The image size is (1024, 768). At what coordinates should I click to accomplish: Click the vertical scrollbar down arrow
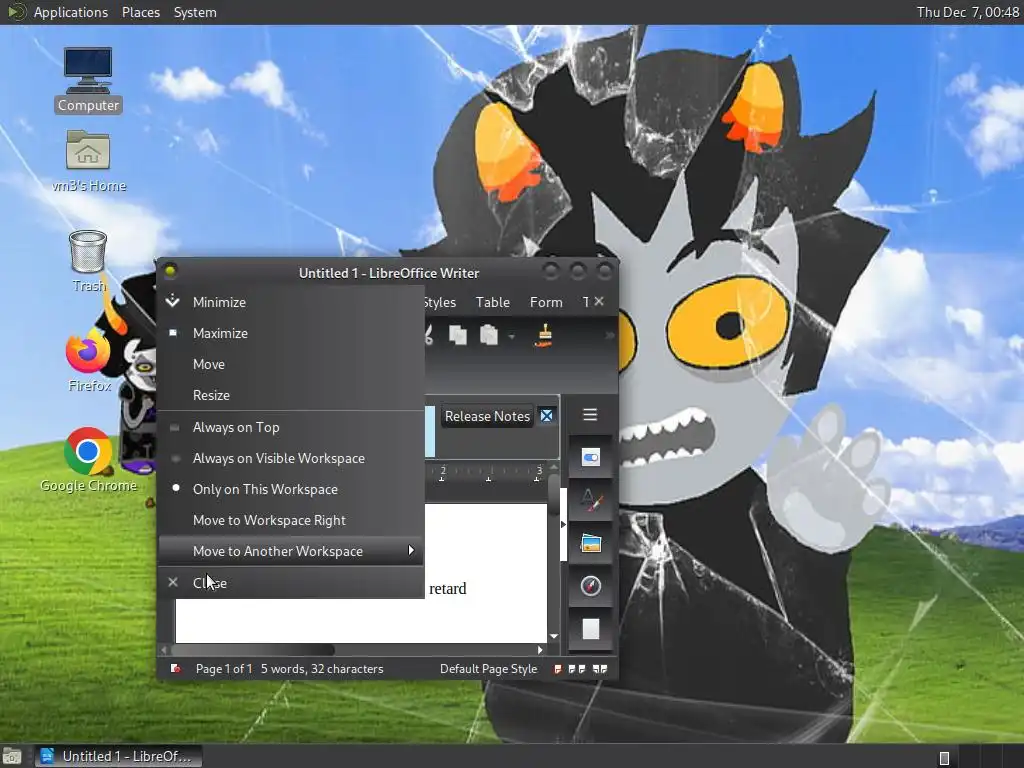click(554, 636)
